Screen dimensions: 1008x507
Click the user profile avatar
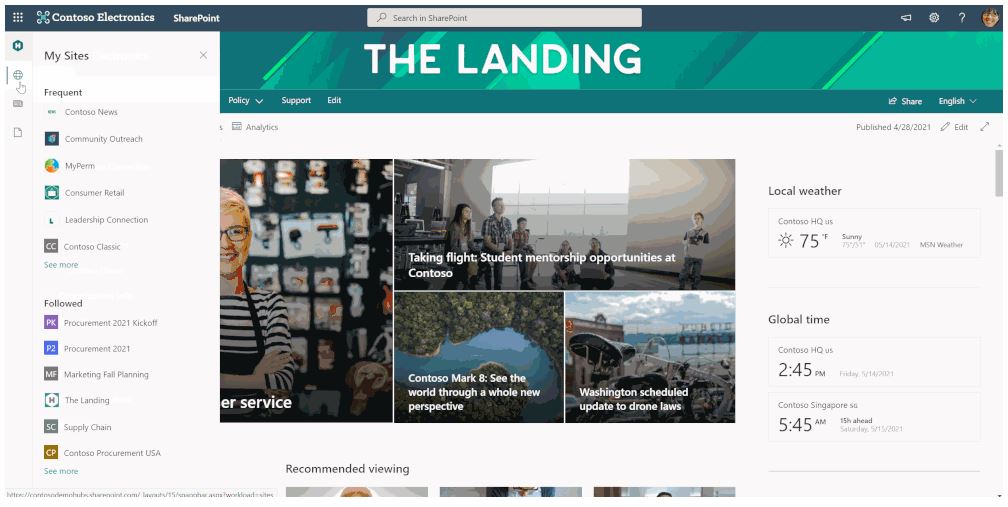coord(990,18)
